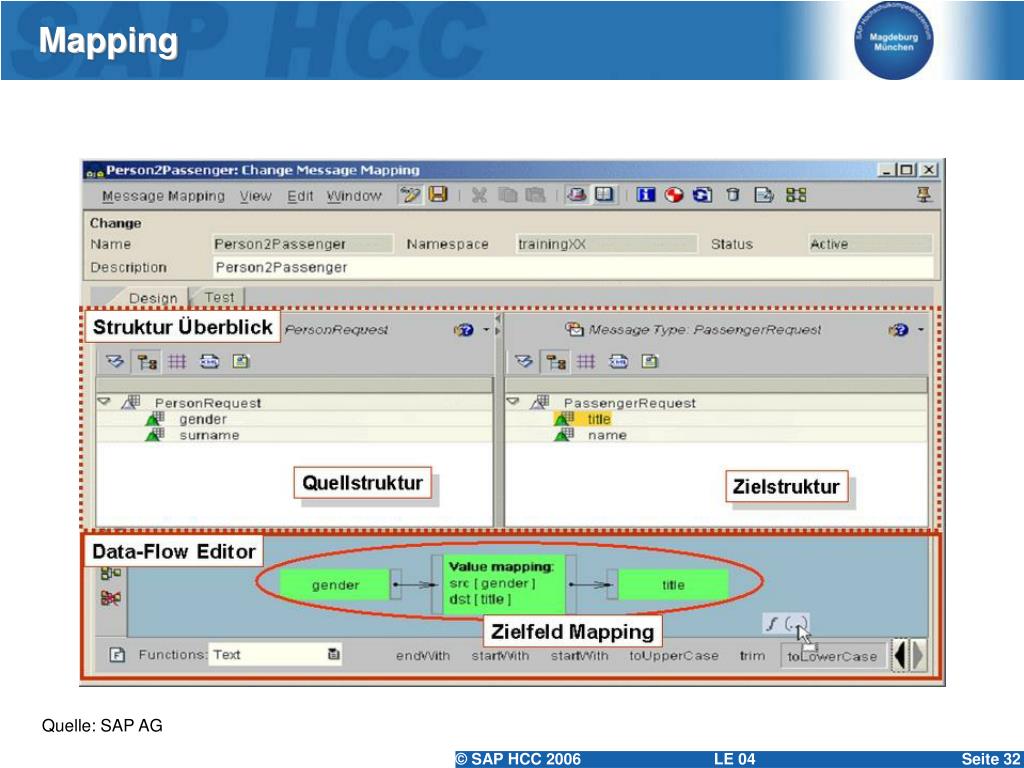1024x768 pixels.
Task: Switch to the Test tab
Action: pyautogui.click(x=219, y=297)
